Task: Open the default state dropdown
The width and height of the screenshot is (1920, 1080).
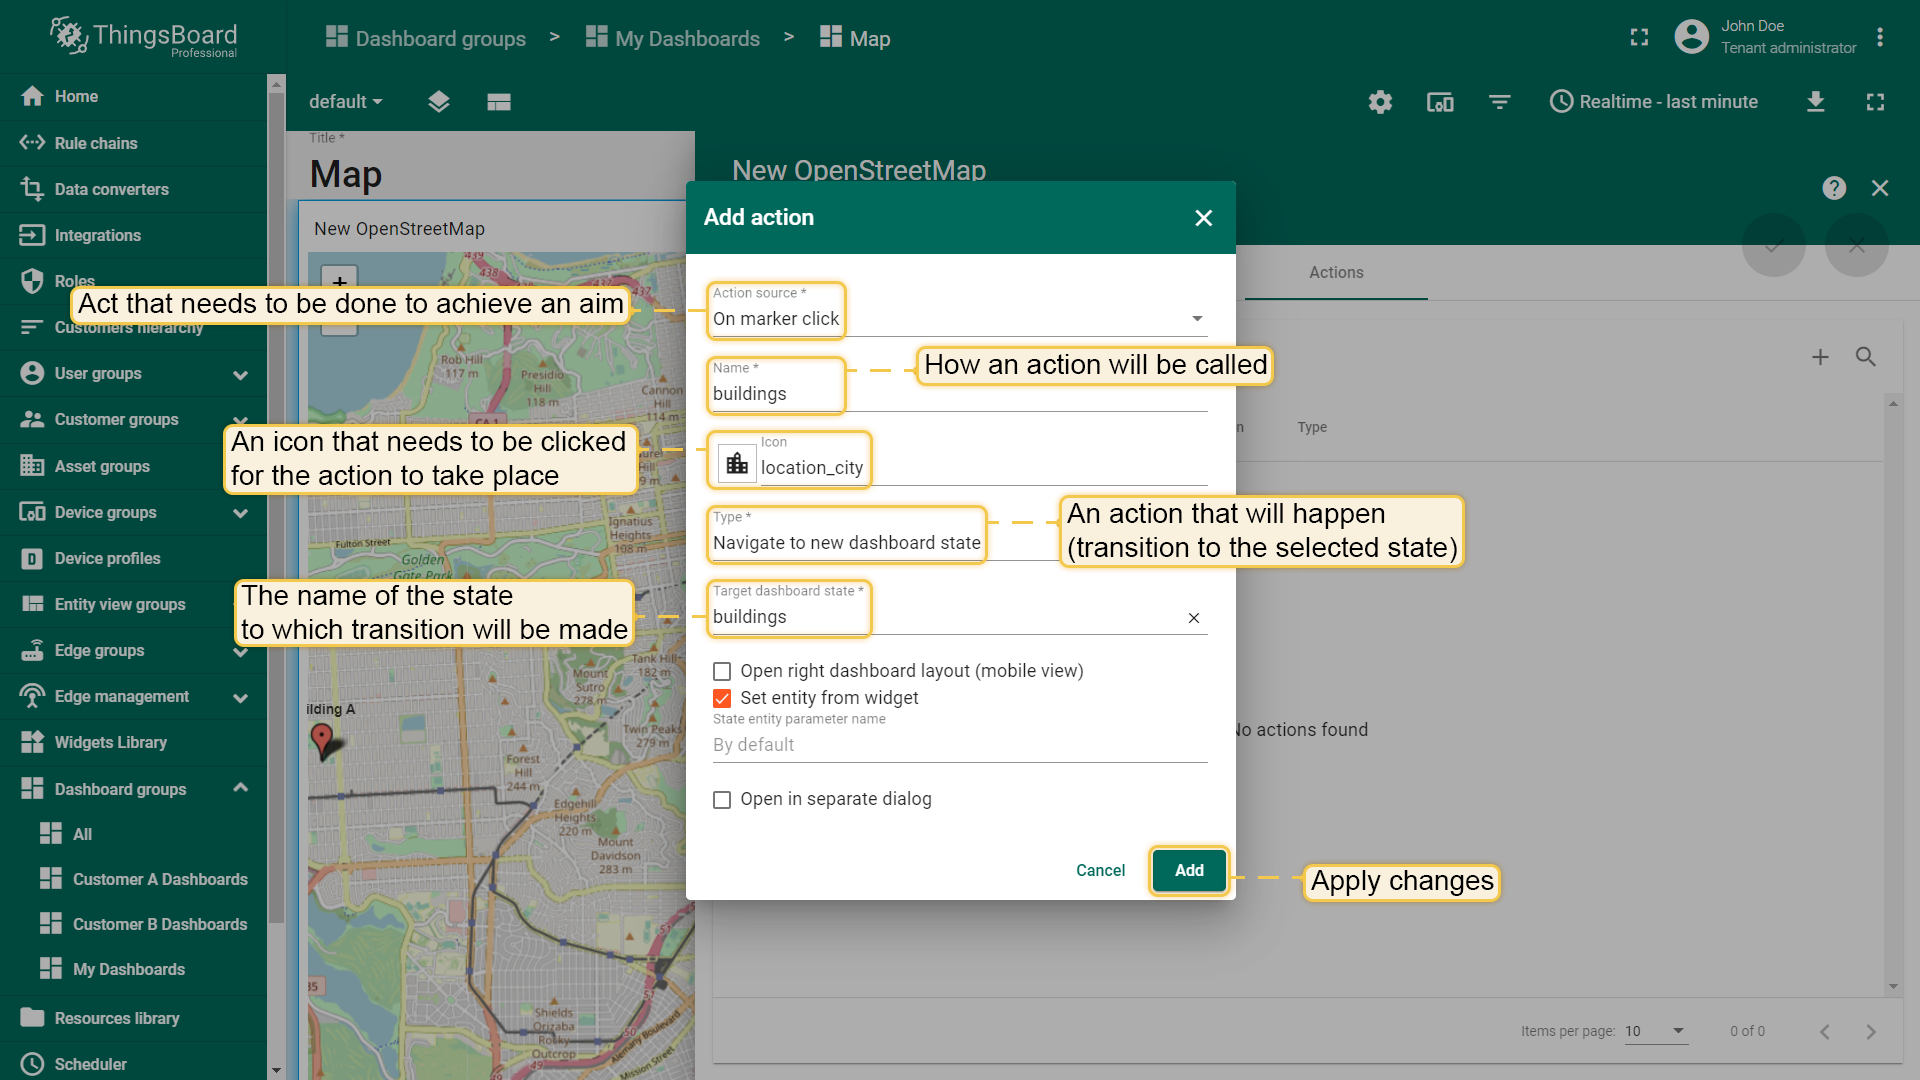Action: (345, 101)
